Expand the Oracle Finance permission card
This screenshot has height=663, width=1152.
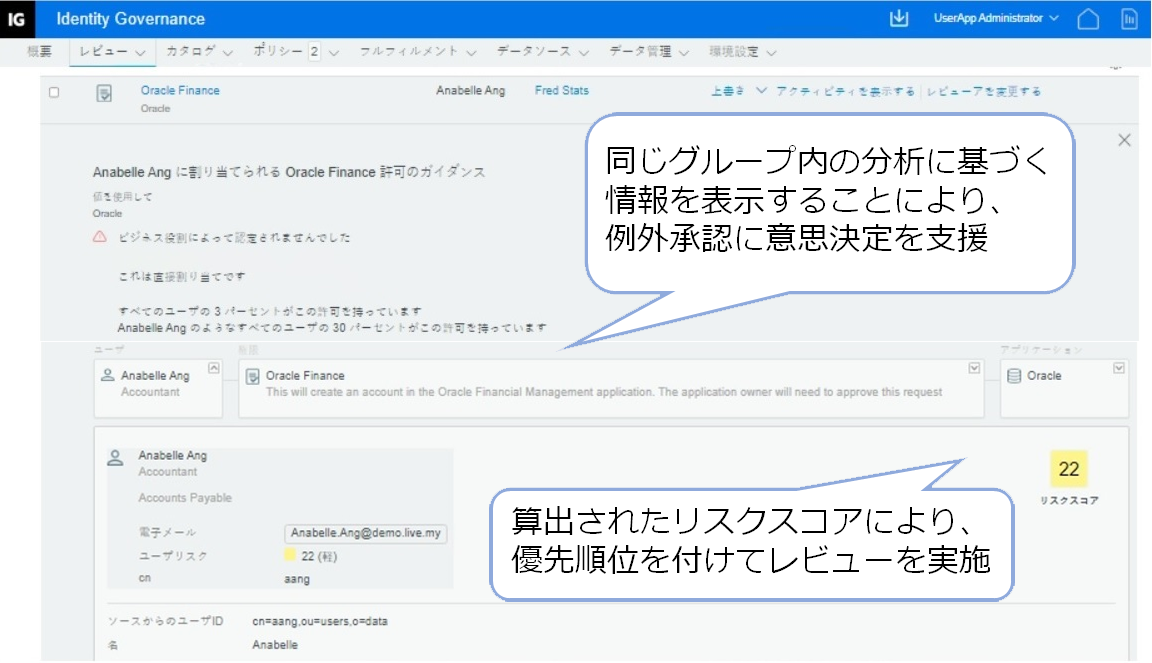coord(975,368)
